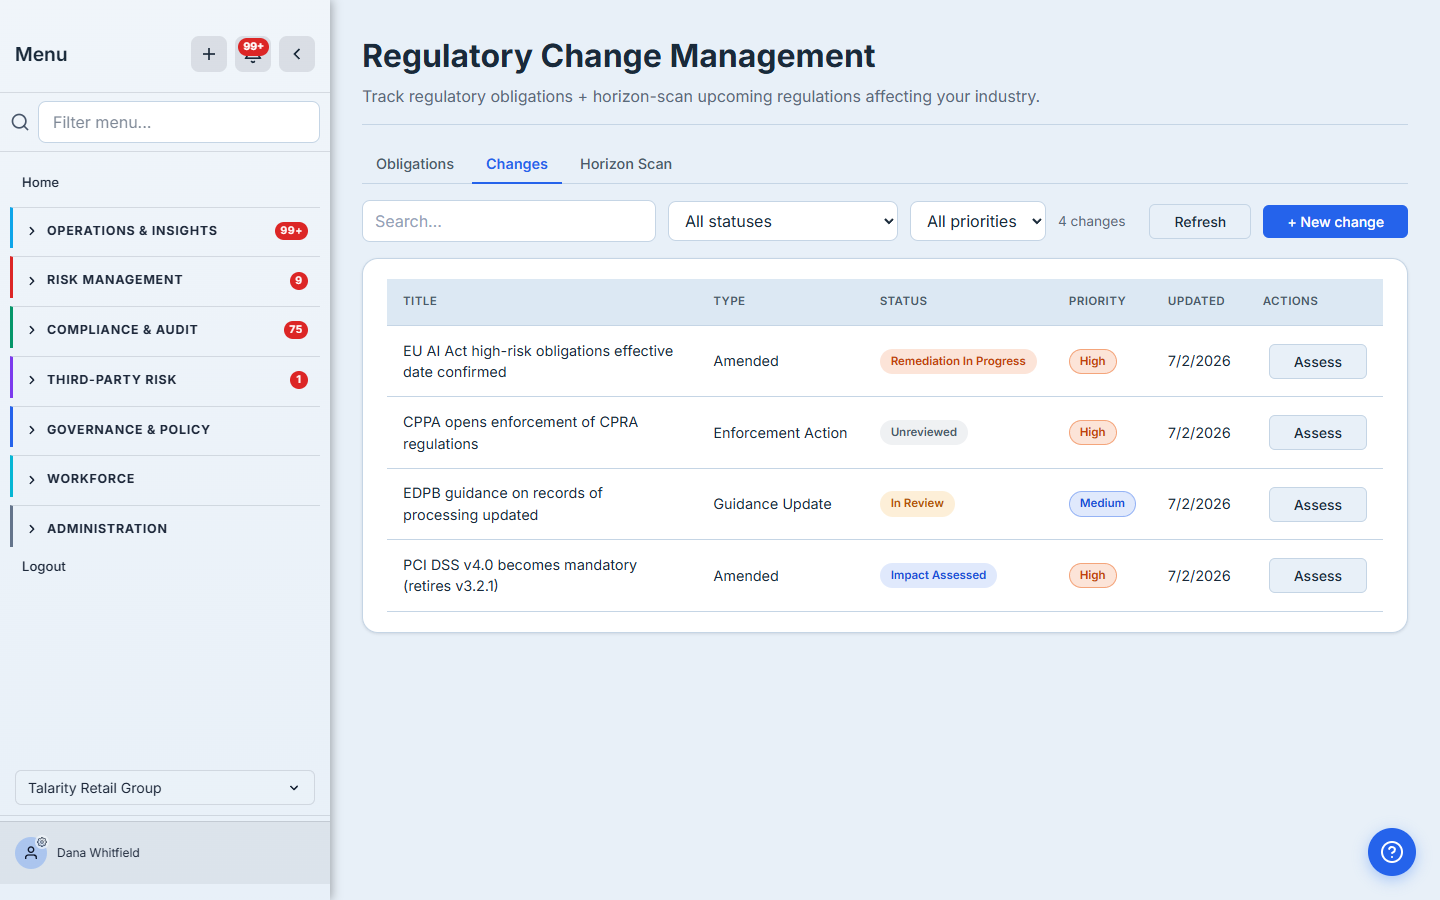The width and height of the screenshot is (1440, 900).
Task: Click the TITLE column header
Action: [420, 301]
